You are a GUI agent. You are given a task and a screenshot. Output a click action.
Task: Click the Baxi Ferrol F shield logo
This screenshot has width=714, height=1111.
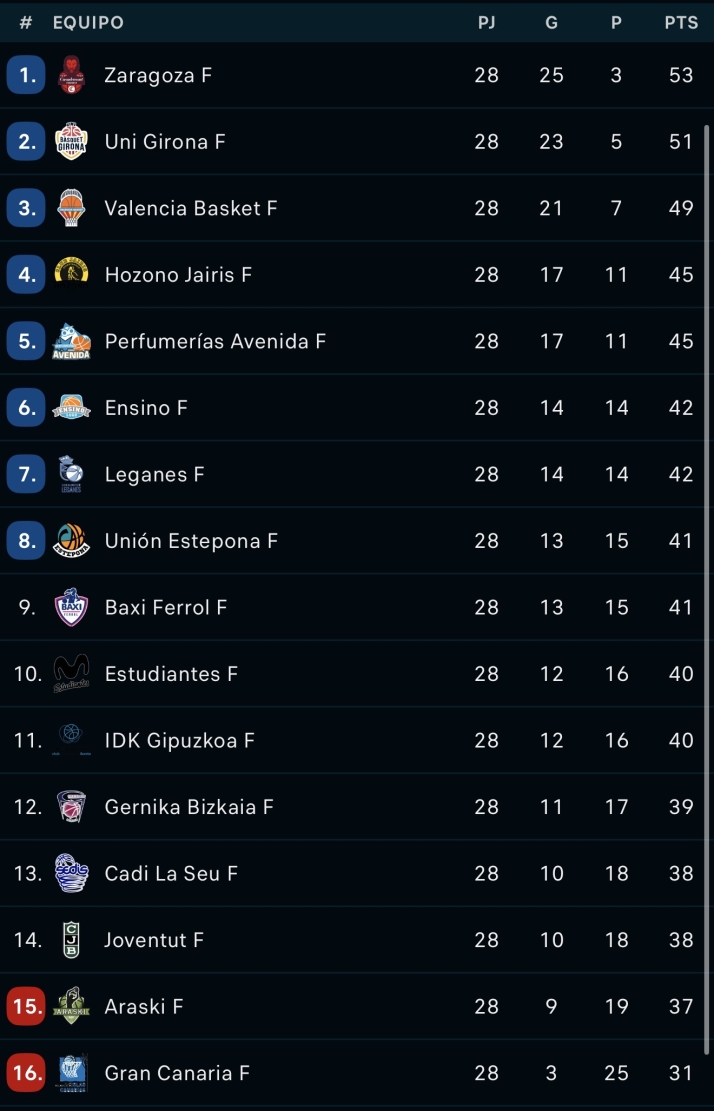tap(71, 607)
